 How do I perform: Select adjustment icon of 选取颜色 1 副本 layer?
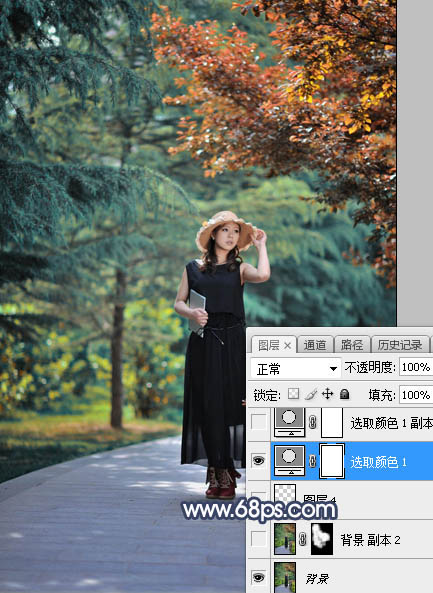[289, 422]
